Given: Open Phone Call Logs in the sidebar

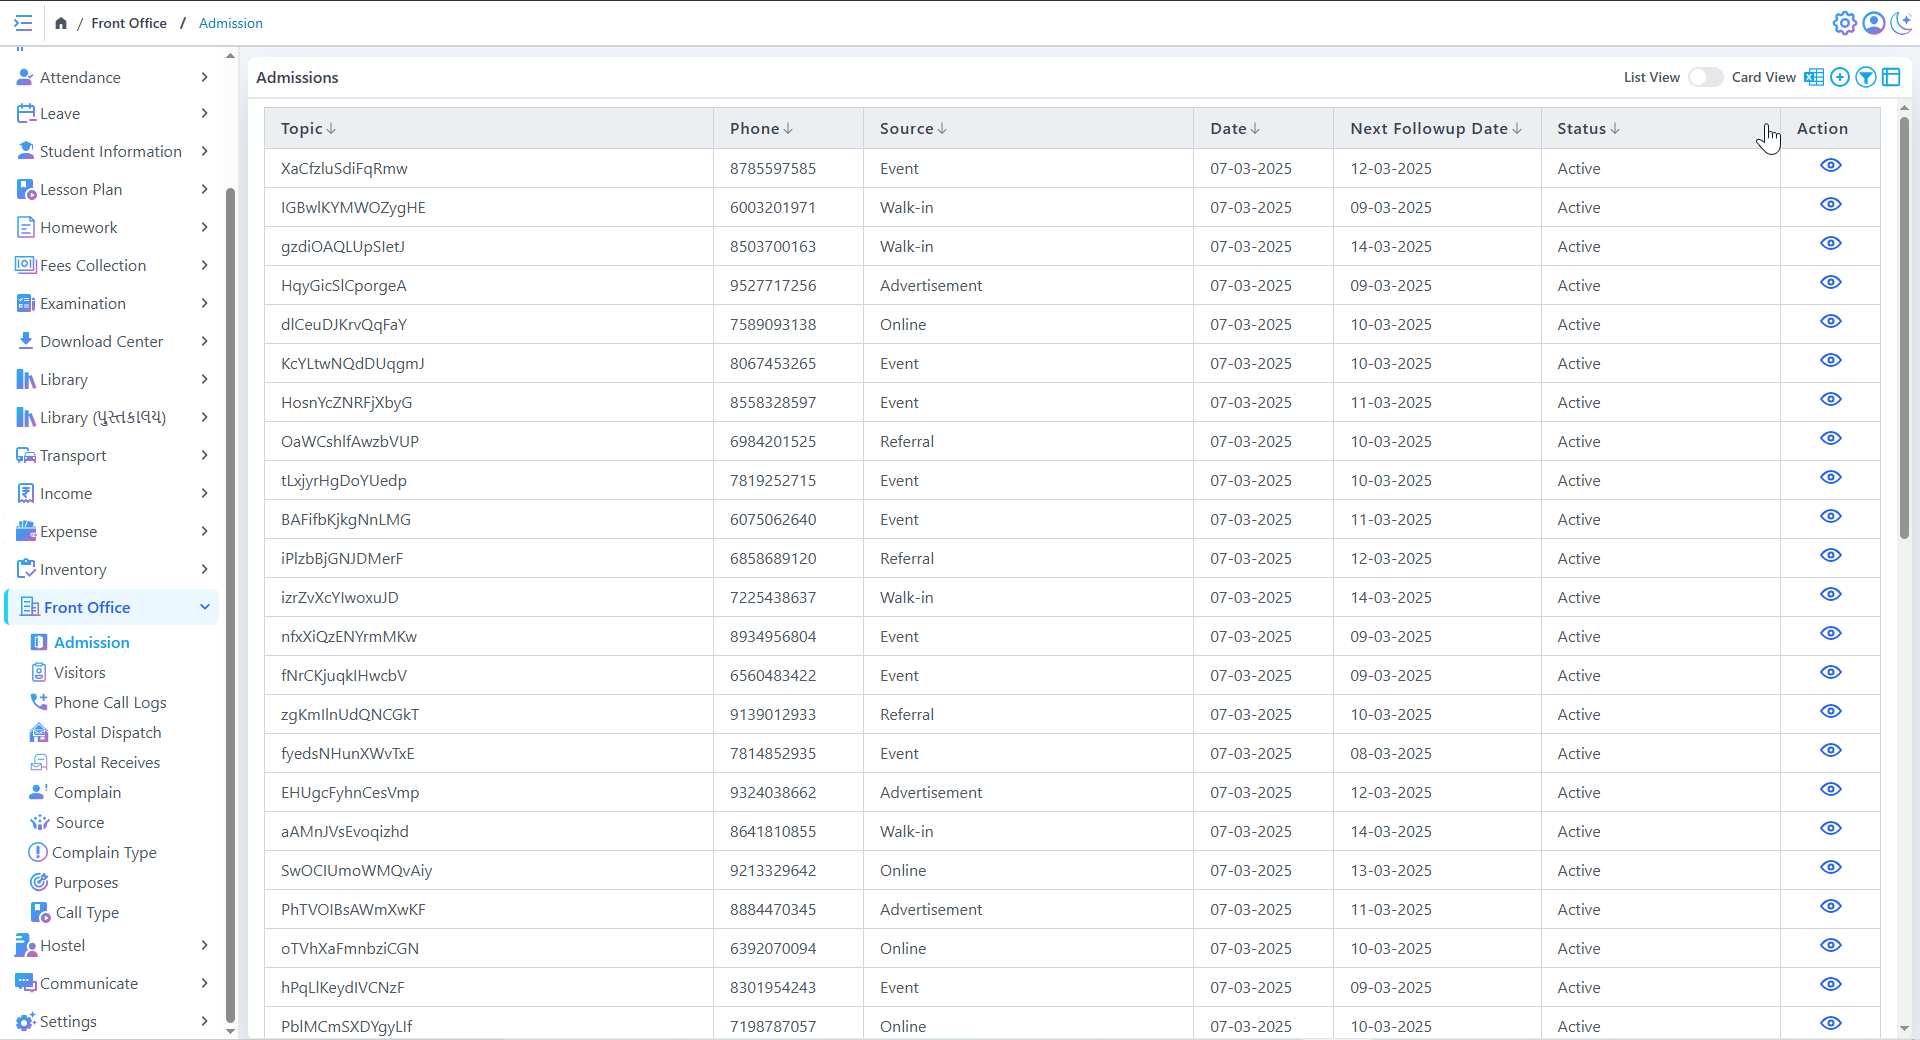Looking at the screenshot, I should (110, 702).
